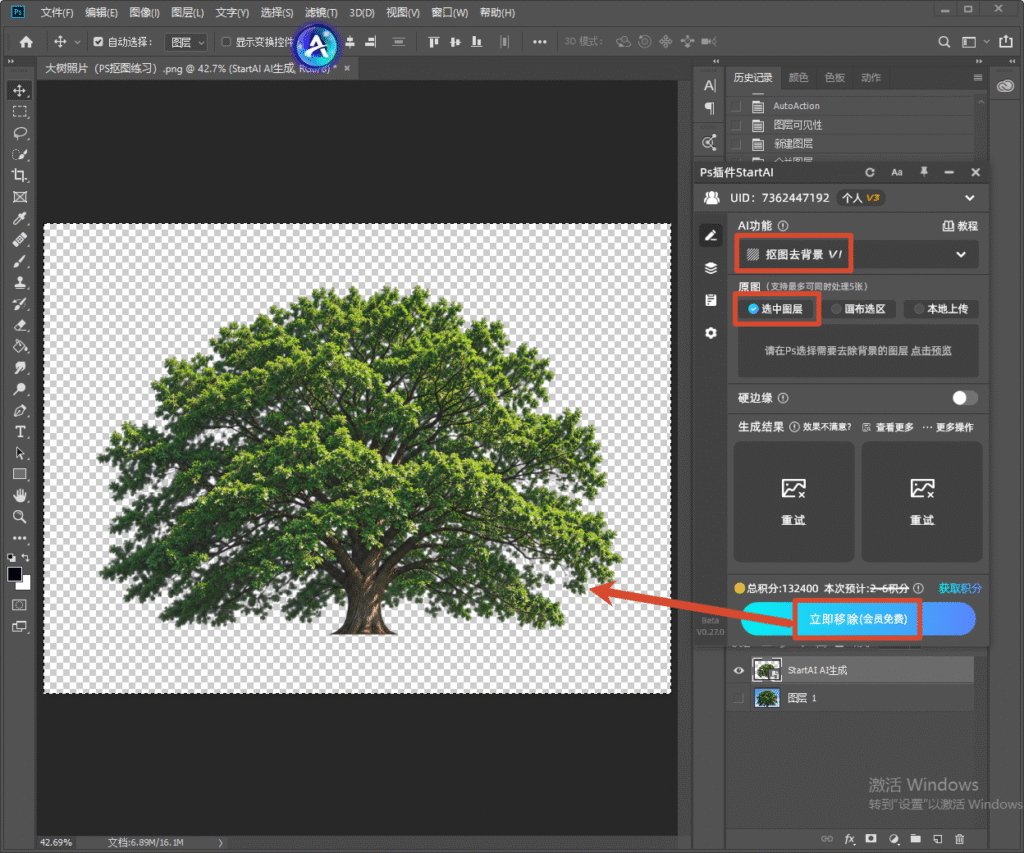
Task: Open the 抠图去背景 function dropdown
Action: pyautogui.click(x=857, y=255)
